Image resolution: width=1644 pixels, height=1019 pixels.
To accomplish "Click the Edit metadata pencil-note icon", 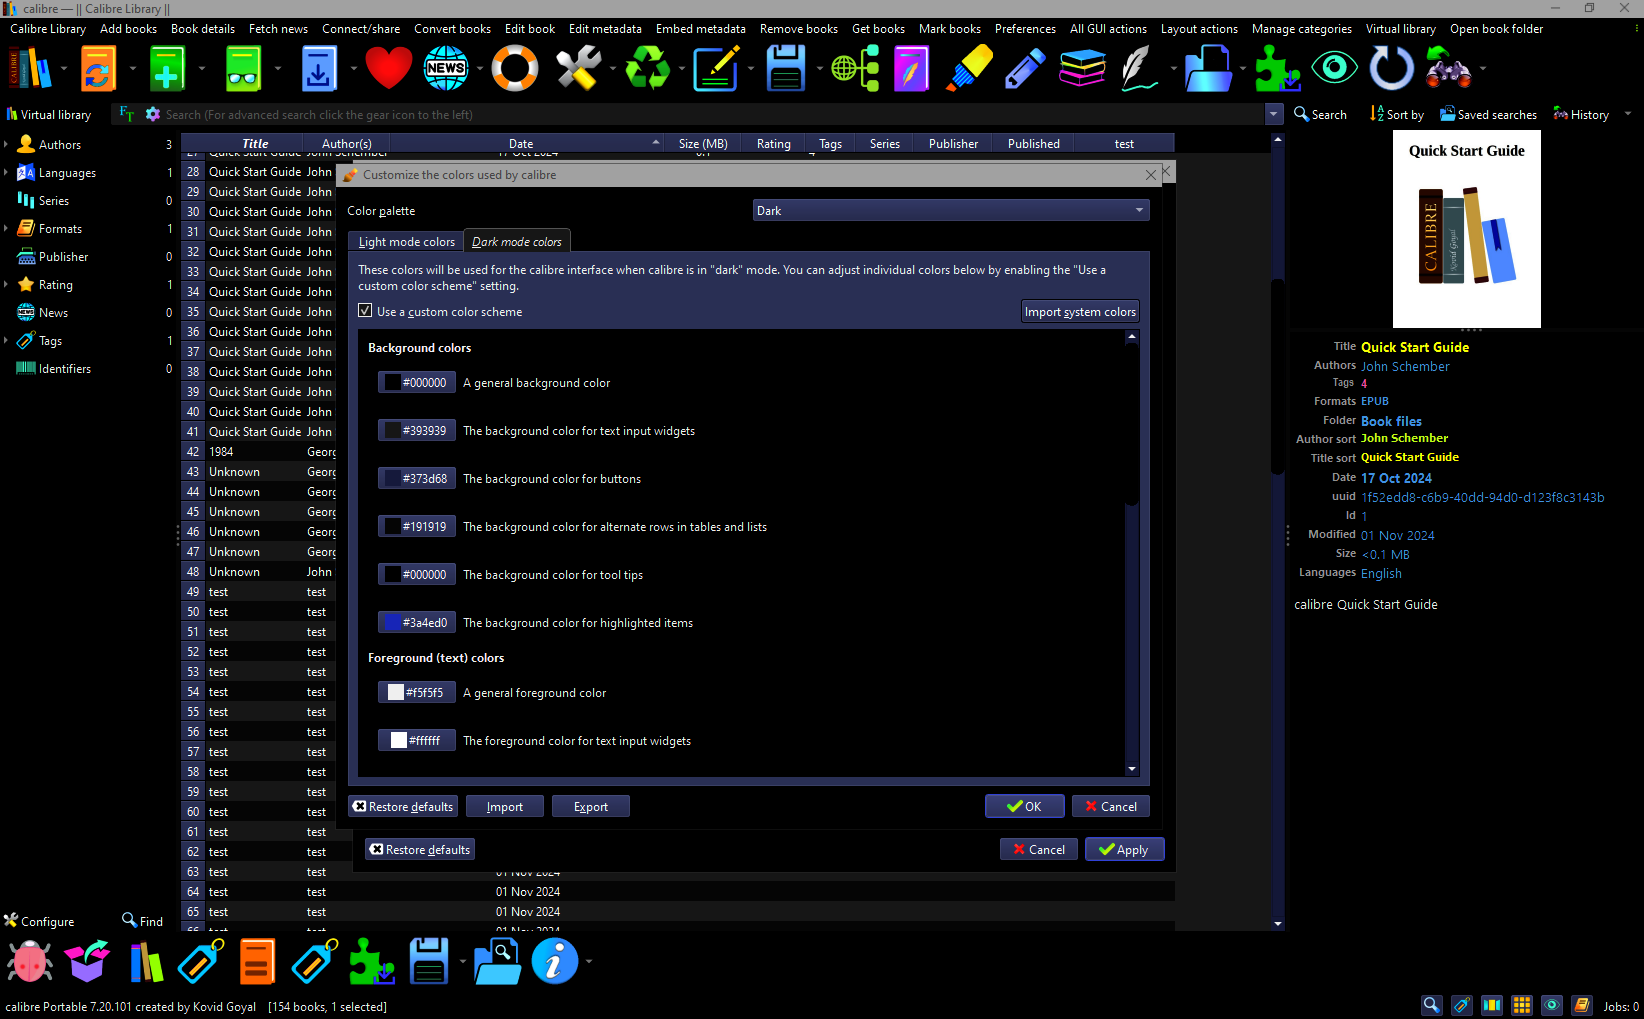I will (716, 69).
